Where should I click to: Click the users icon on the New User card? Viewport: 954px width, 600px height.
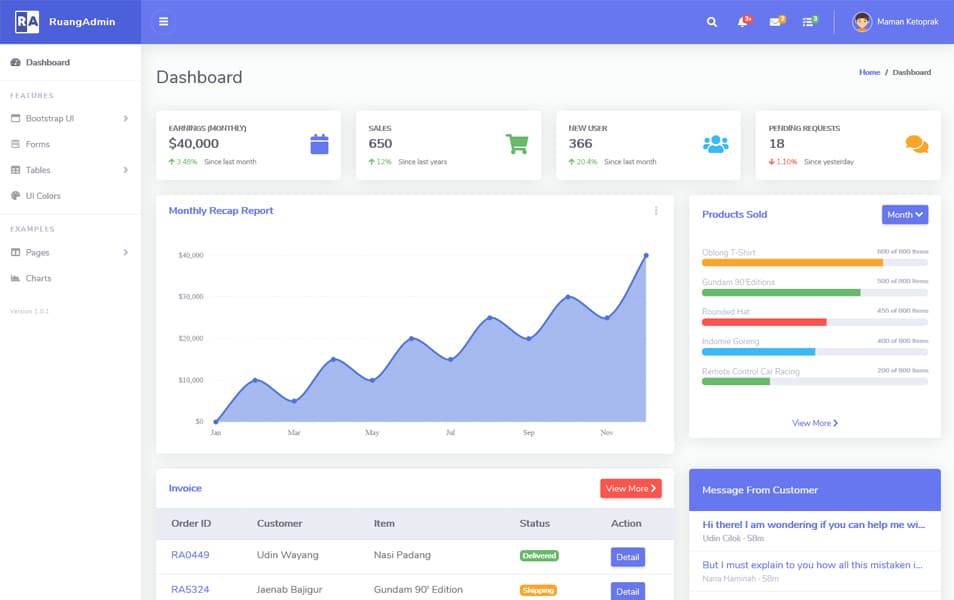[x=714, y=142]
